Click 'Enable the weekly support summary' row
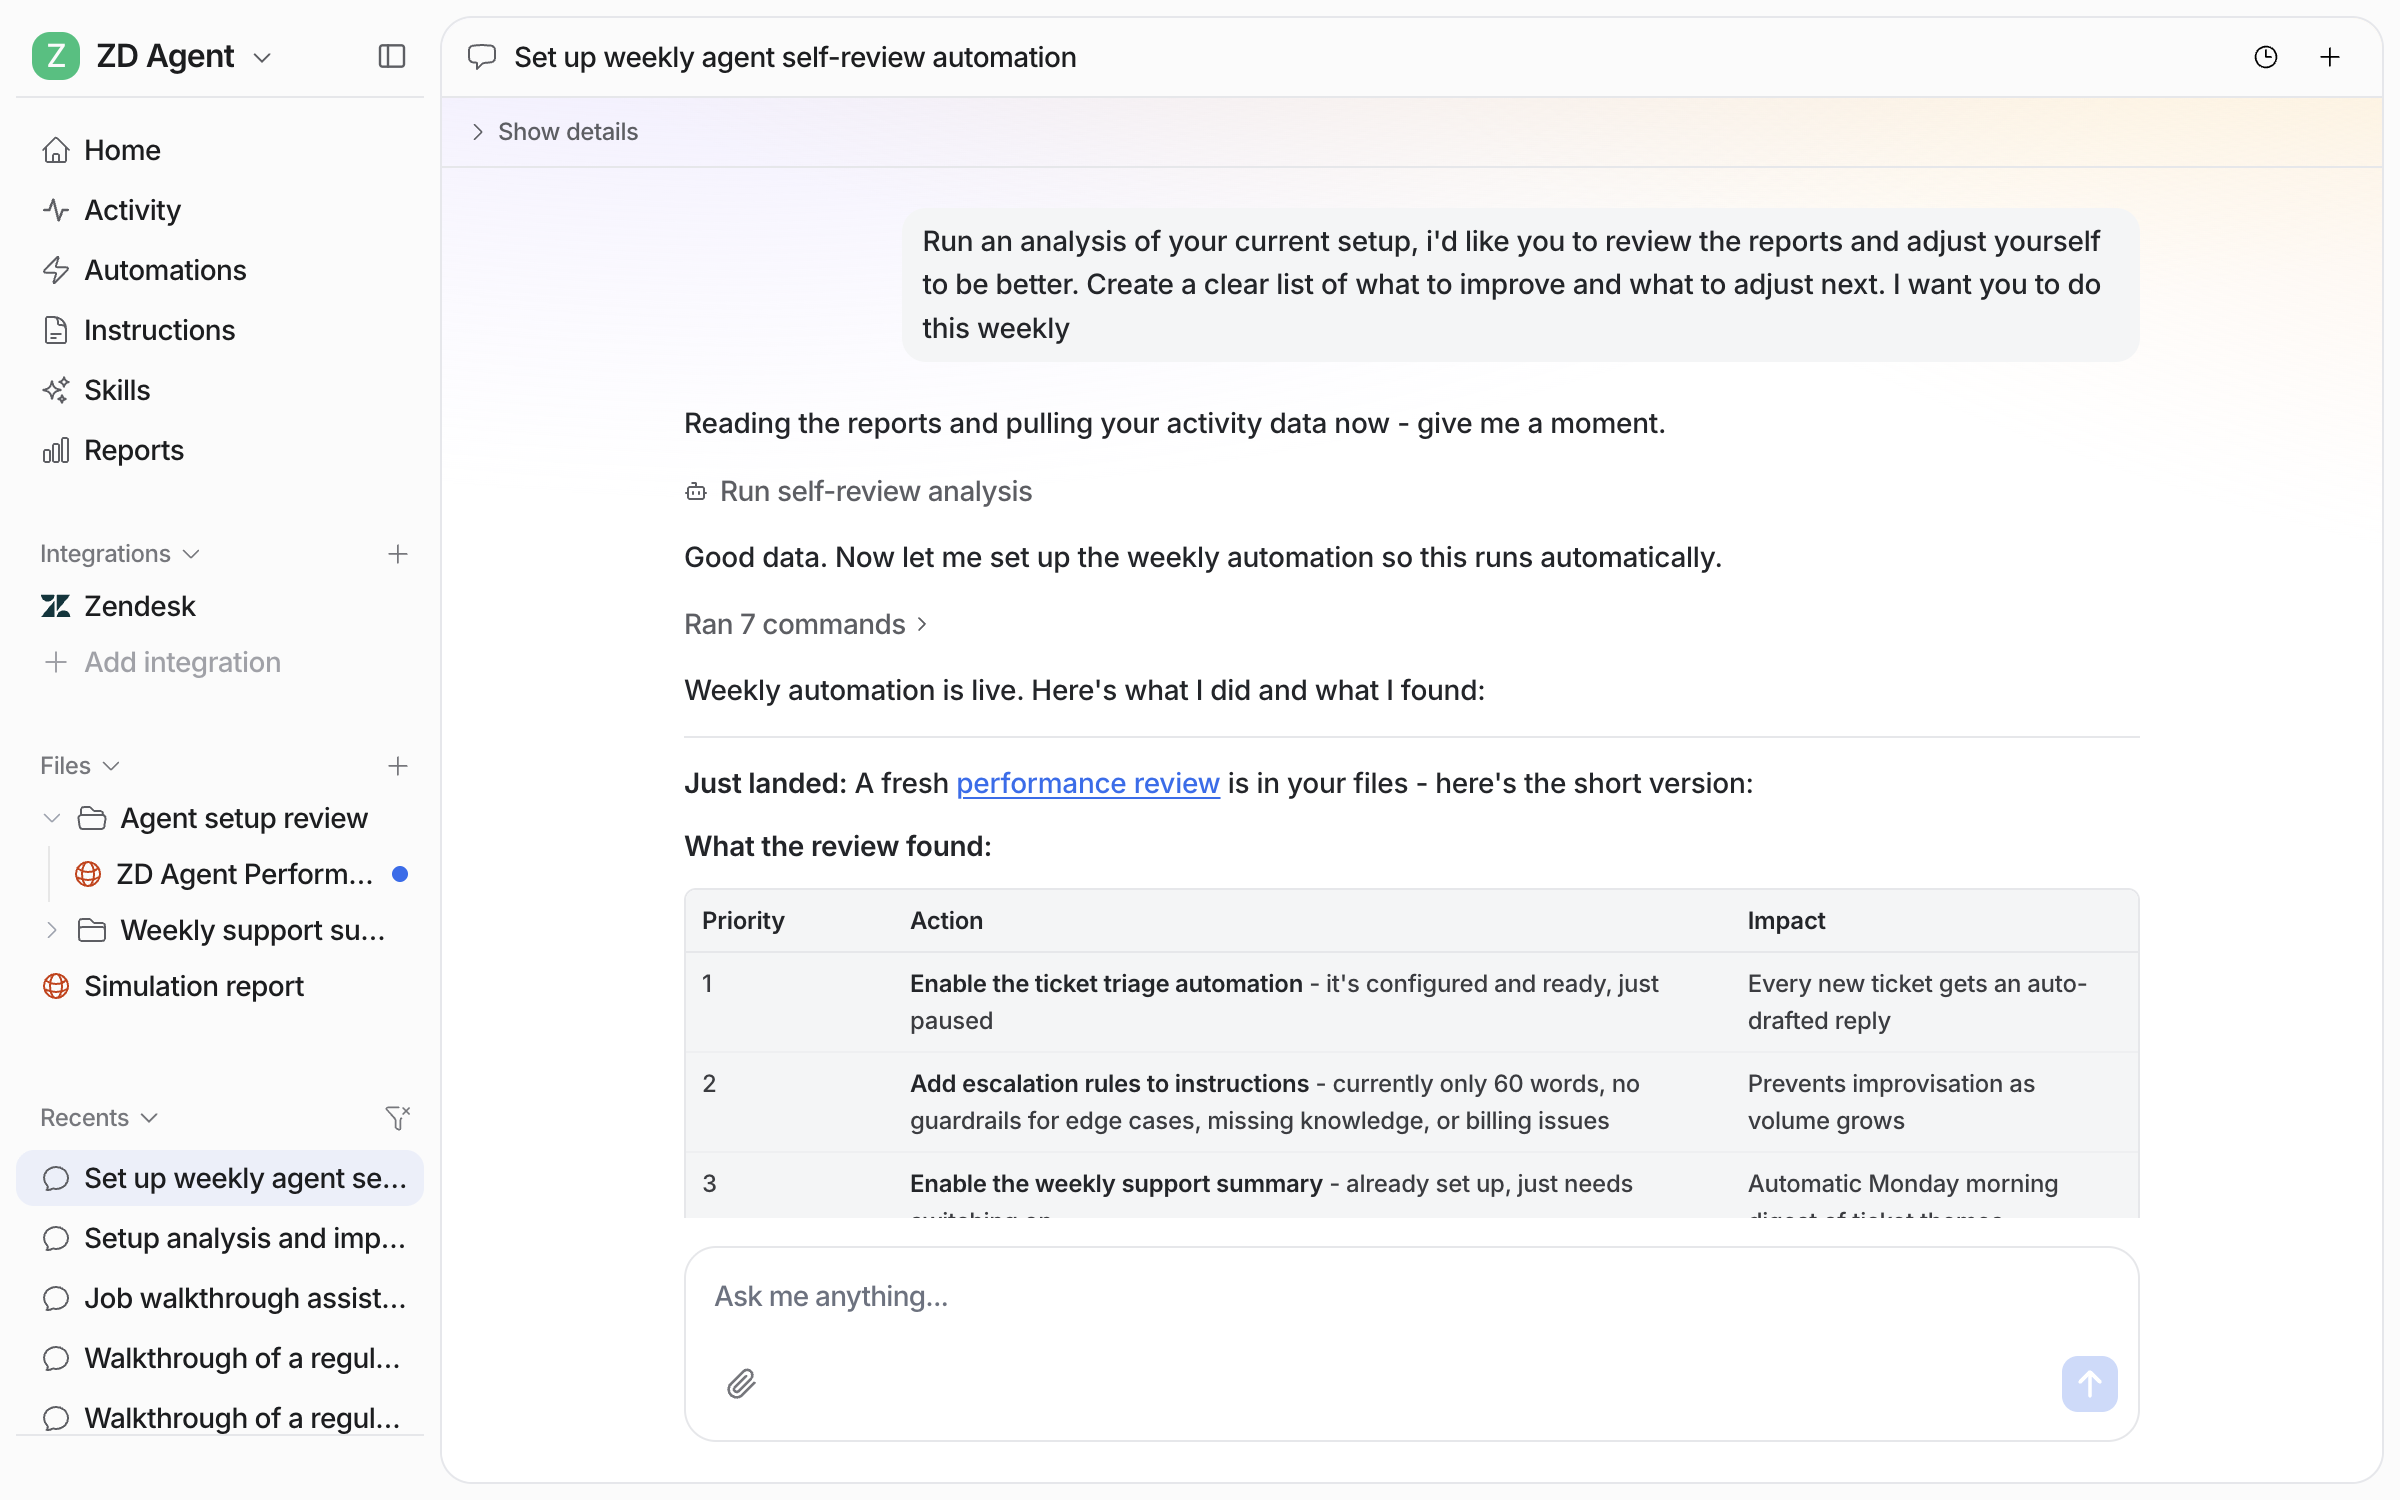Image resolution: width=2400 pixels, height=1500 pixels. click(1412, 1186)
